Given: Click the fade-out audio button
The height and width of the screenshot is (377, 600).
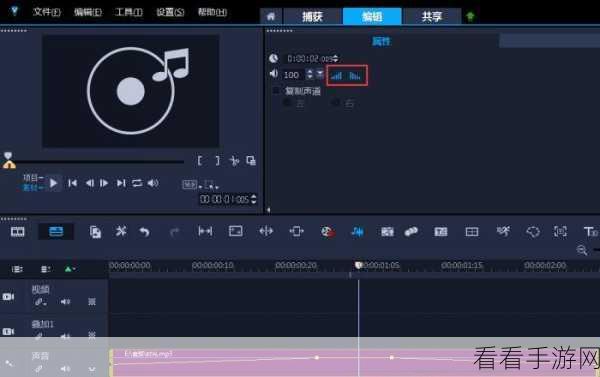Looking at the screenshot, I should click(355, 76).
